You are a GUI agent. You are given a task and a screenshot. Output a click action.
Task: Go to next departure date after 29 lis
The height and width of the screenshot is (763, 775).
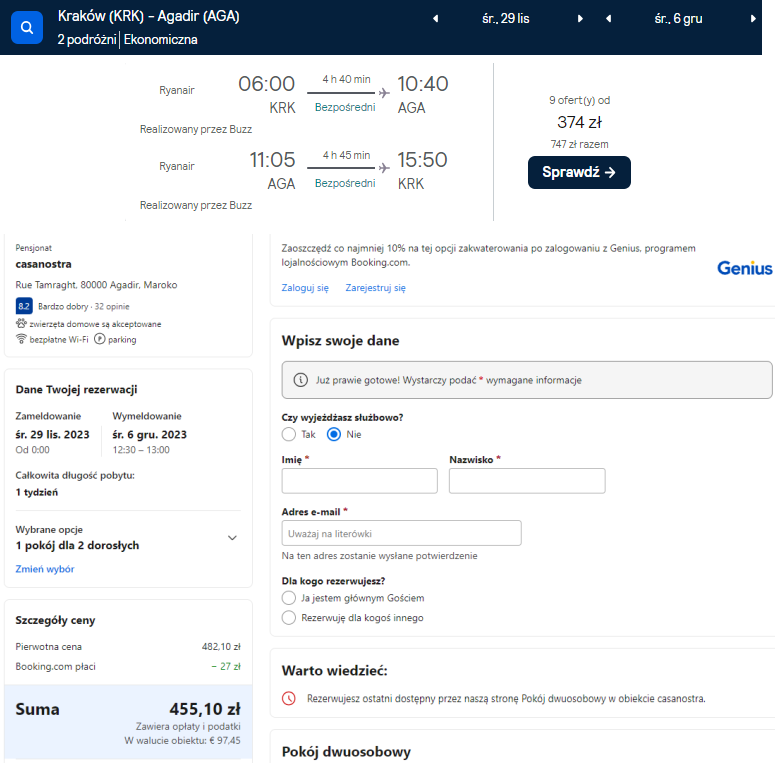click(x=580, y=19)
